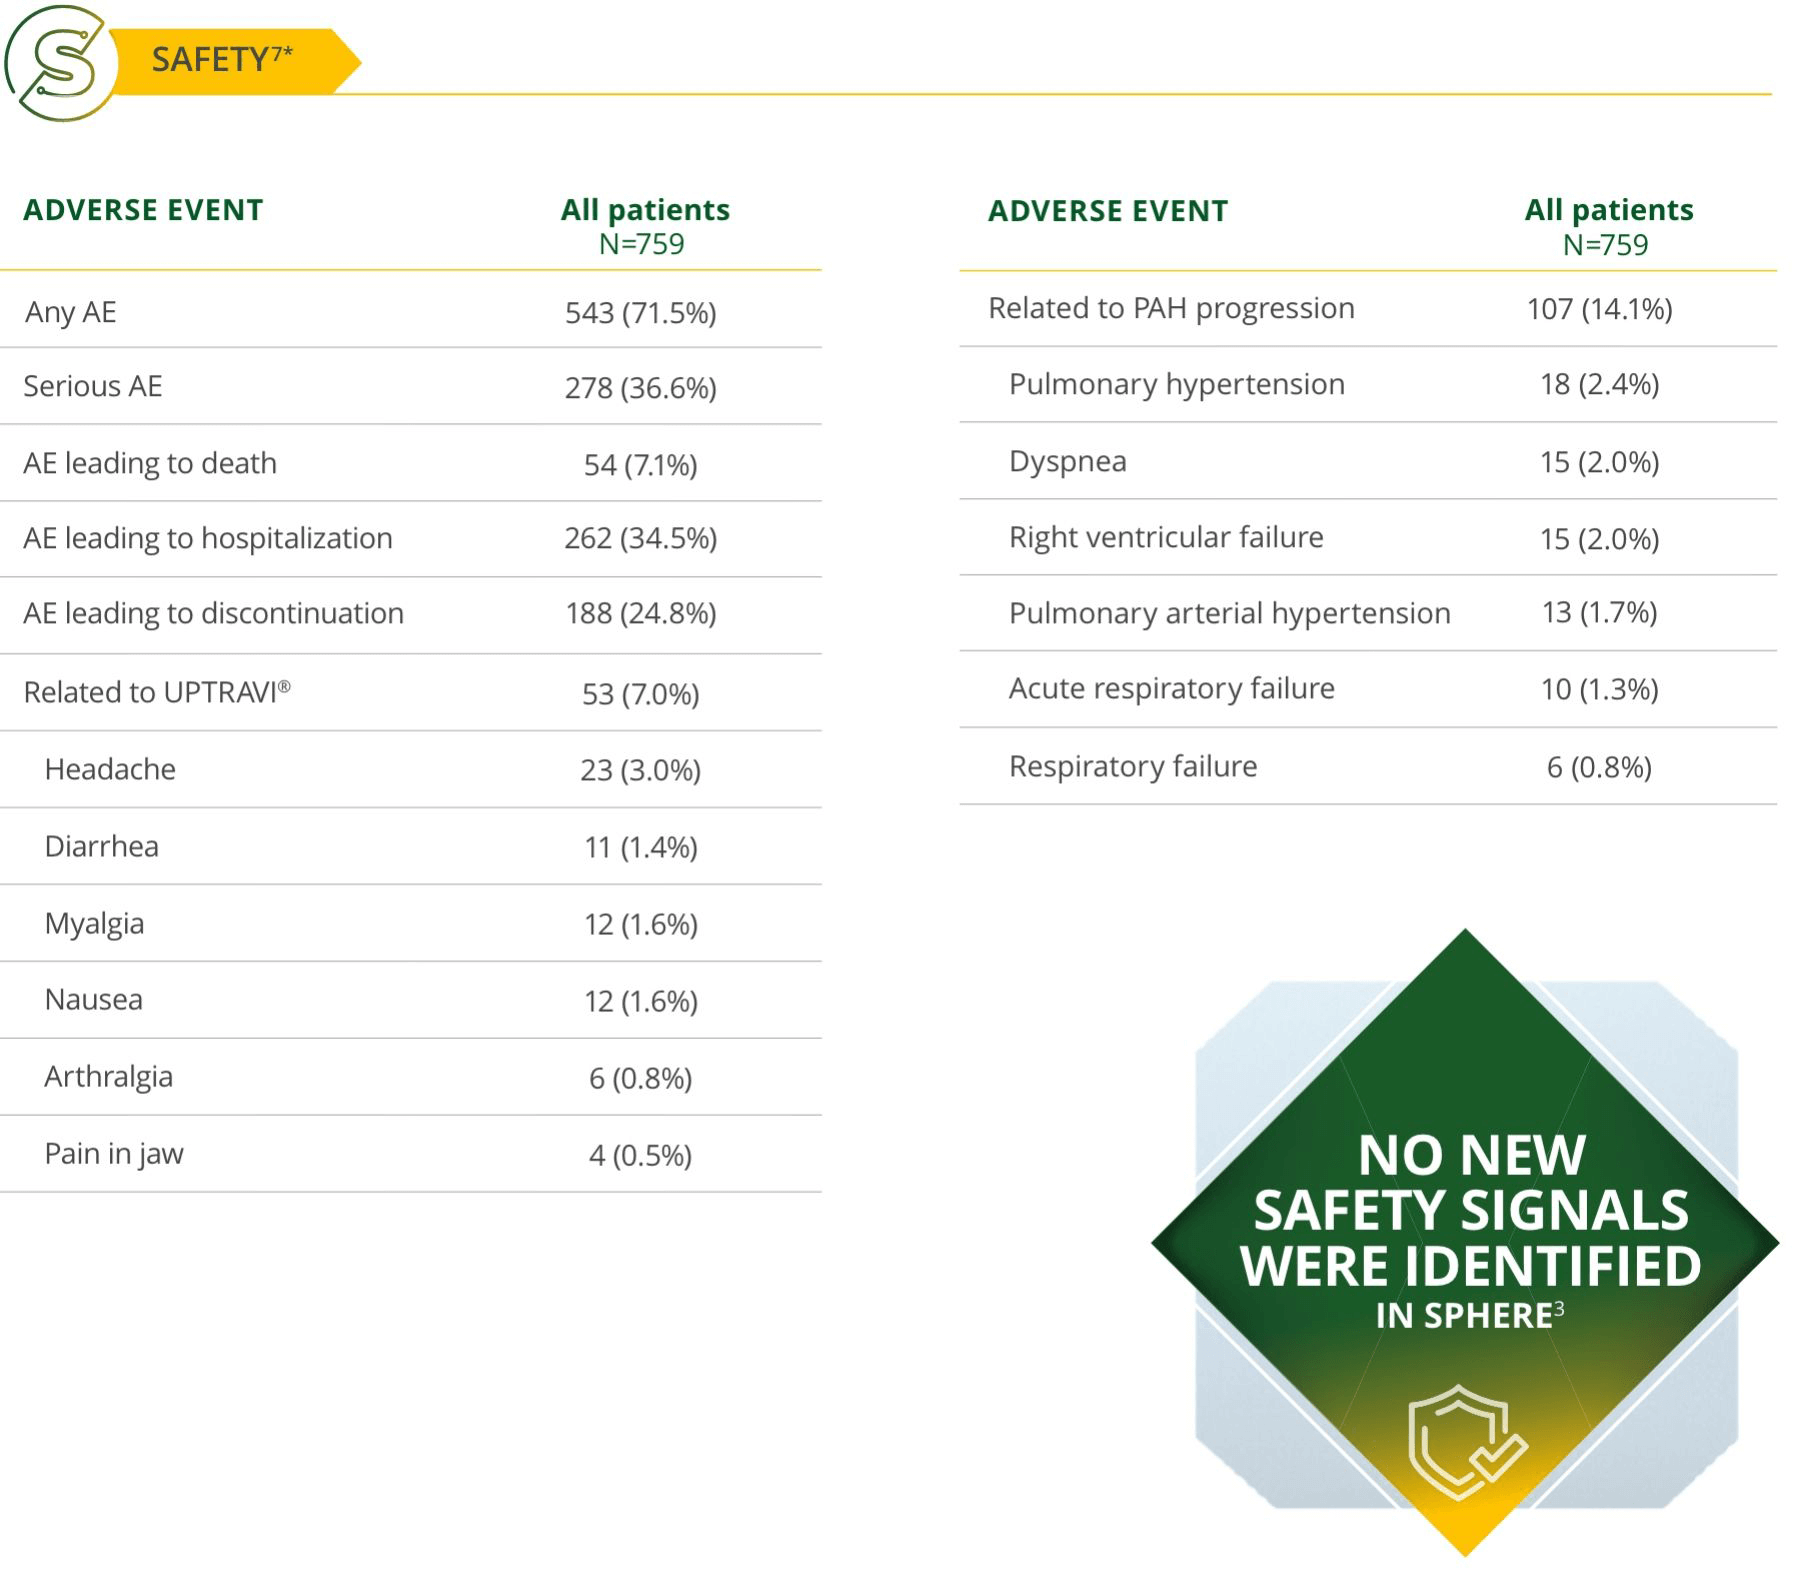Open the SPHERE superscript 3 reference

(x=1556, y=1310)
